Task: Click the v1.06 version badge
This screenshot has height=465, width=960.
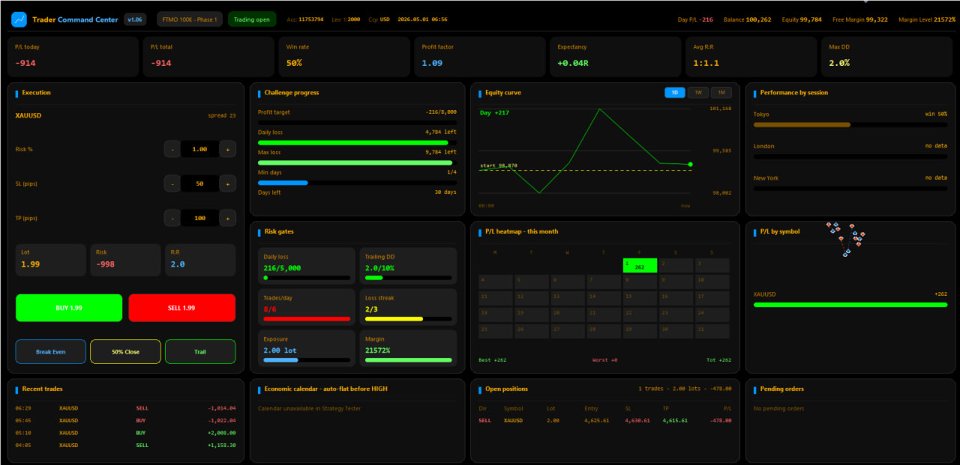Action: tap(135, 20)
